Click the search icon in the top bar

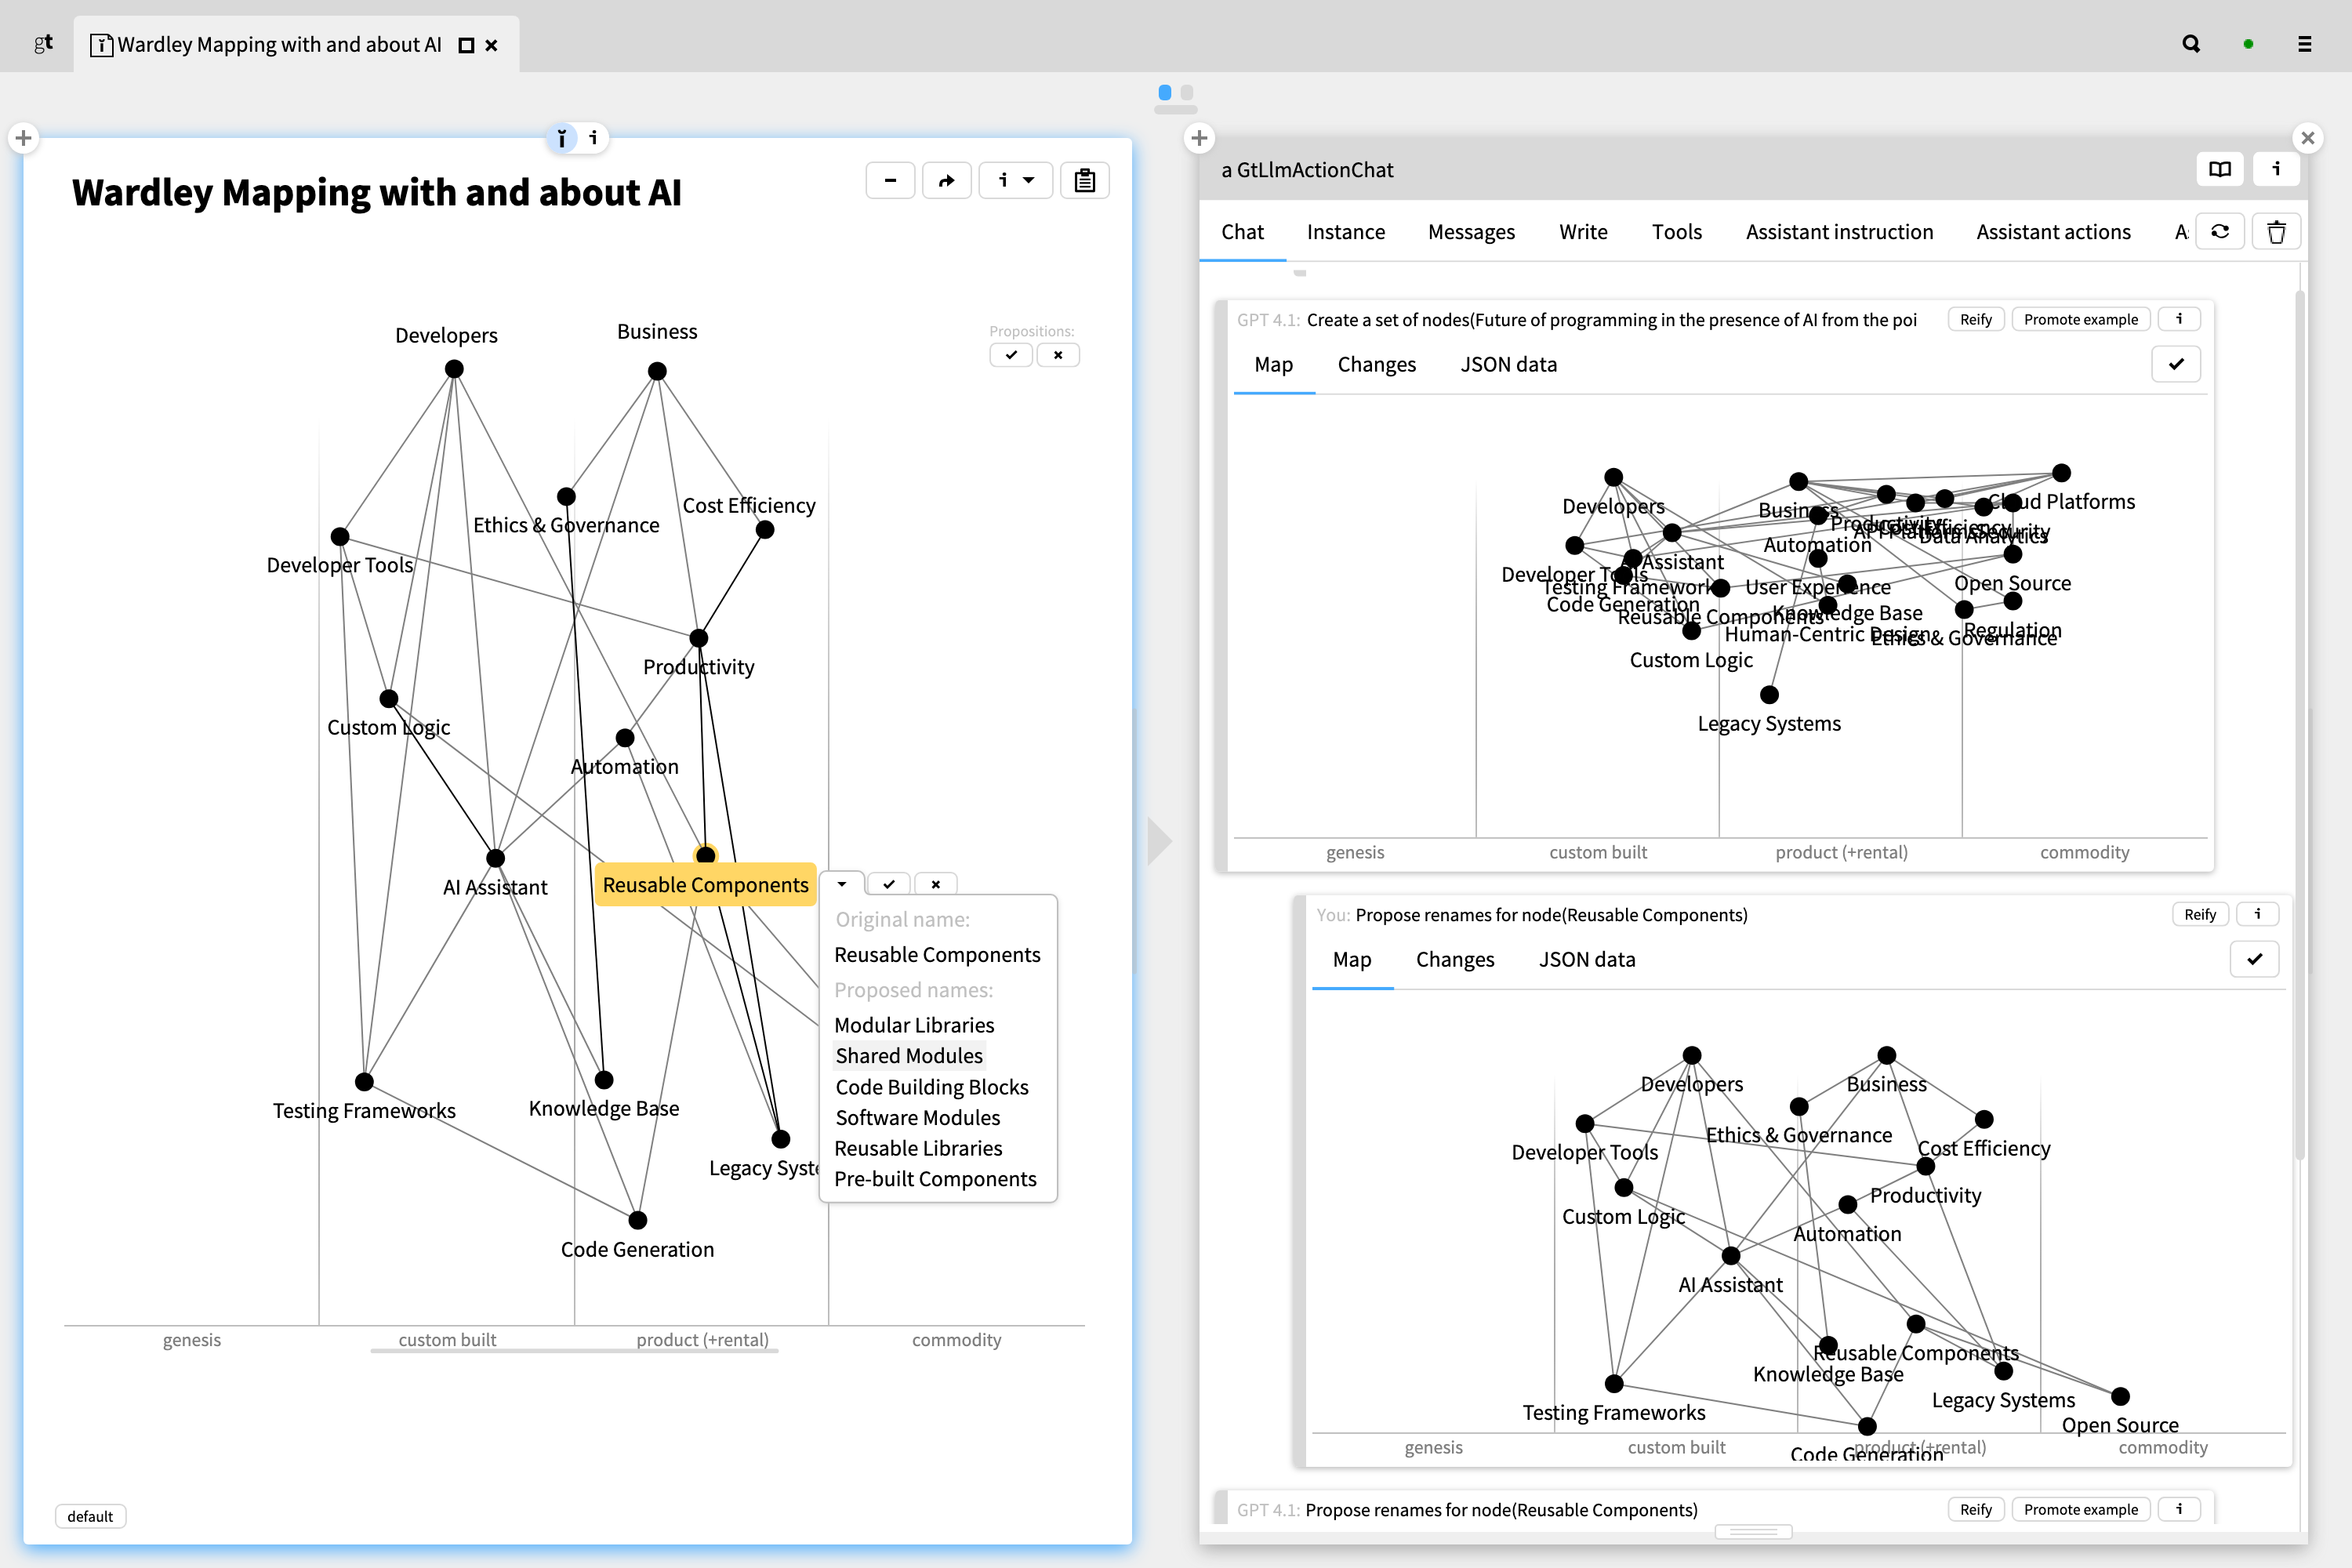tap(2190, 44)
